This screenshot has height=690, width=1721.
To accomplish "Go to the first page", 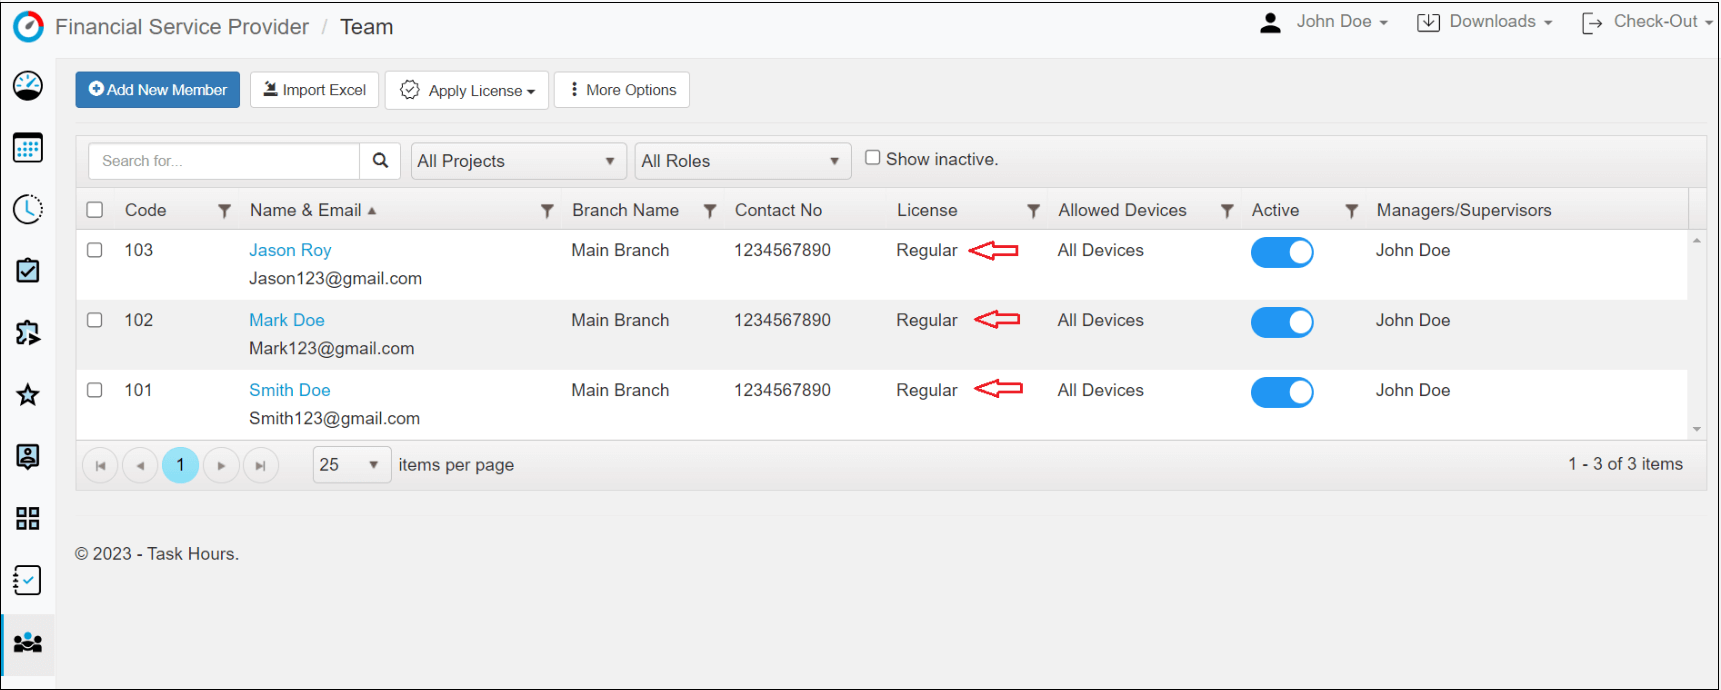I will point(100,465).
